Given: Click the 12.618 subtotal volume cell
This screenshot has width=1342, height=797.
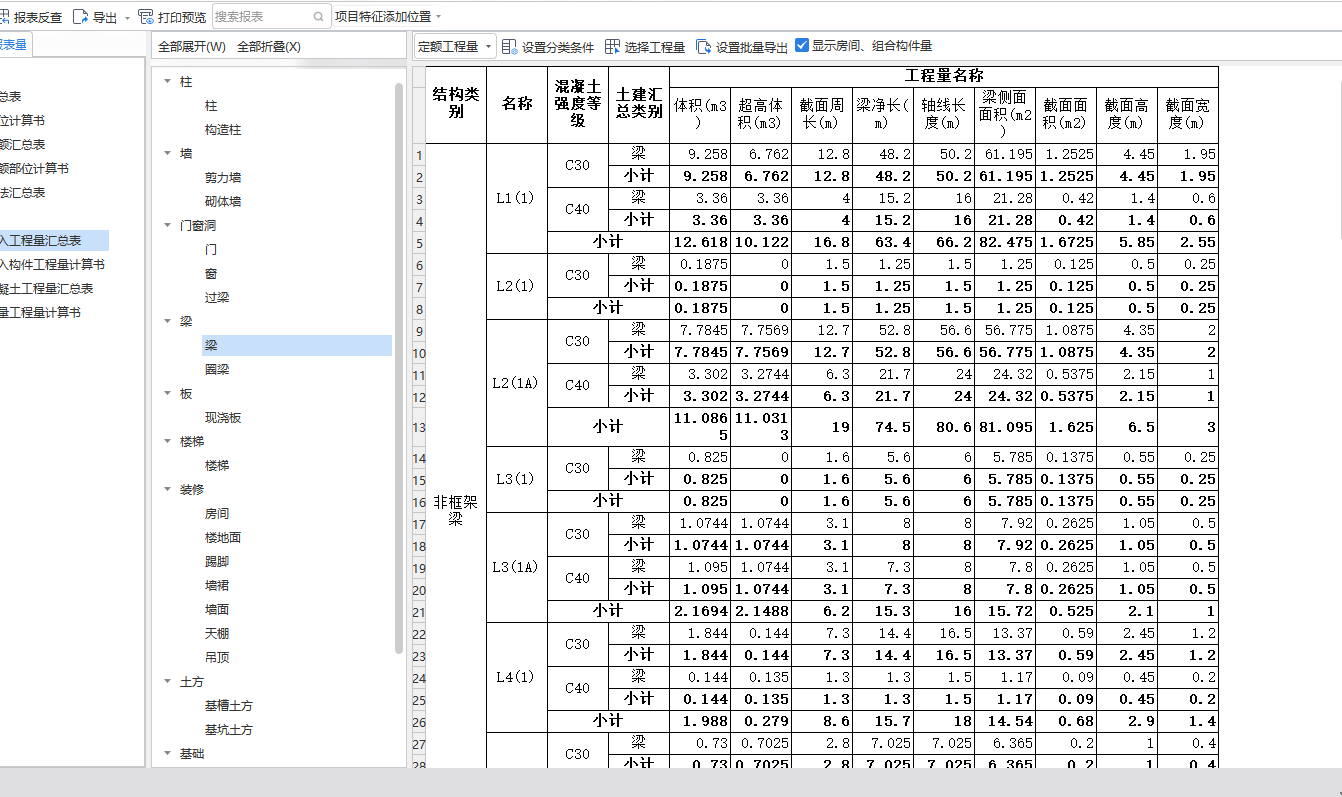Looking at the screenshot, I should (700, 242).
